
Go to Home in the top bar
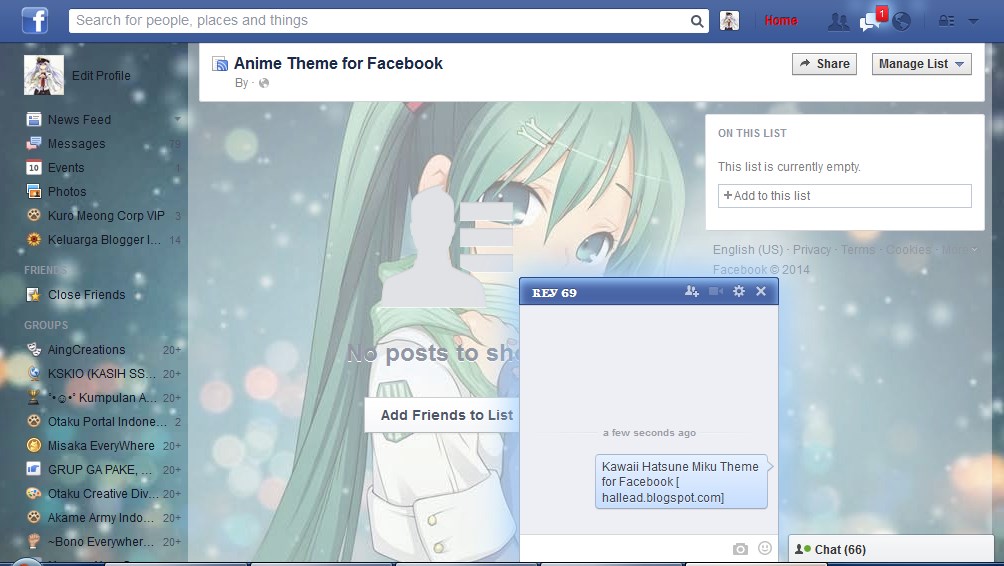click(x=781, y=20)
